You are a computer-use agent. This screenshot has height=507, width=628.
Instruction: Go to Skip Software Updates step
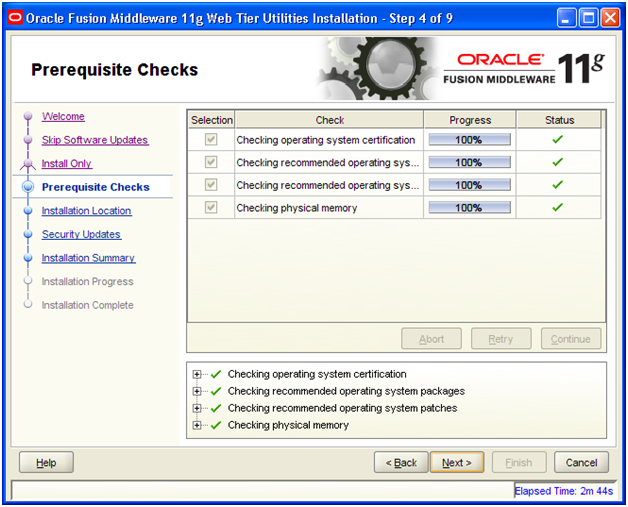point(95,140)
